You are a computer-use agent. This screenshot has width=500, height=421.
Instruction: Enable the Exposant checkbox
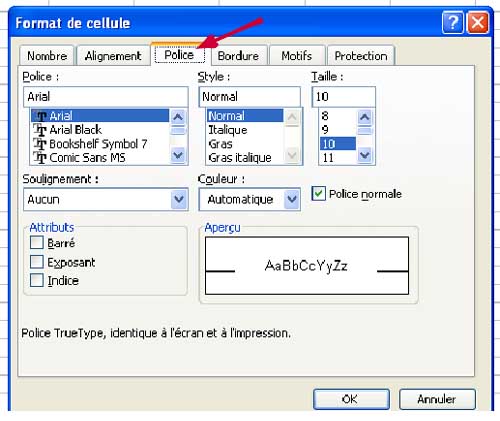pos(37,262)
